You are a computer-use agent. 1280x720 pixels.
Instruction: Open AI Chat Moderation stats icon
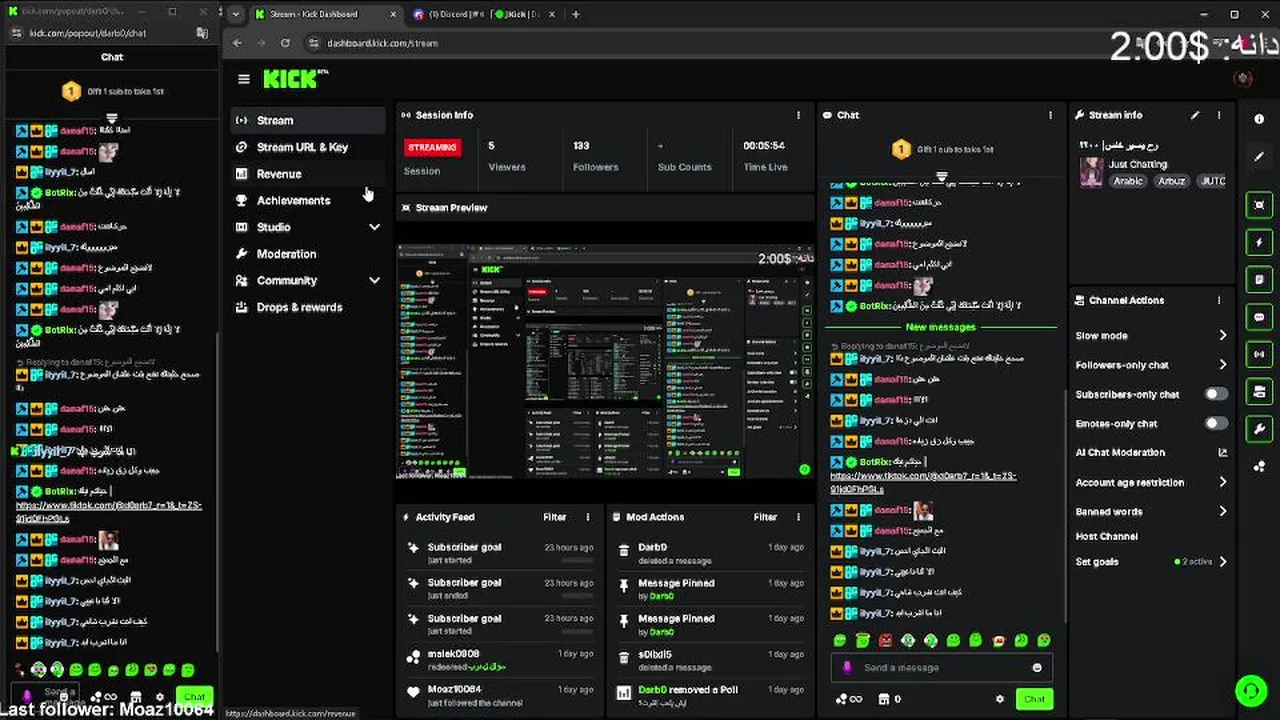pos(1222,453)
